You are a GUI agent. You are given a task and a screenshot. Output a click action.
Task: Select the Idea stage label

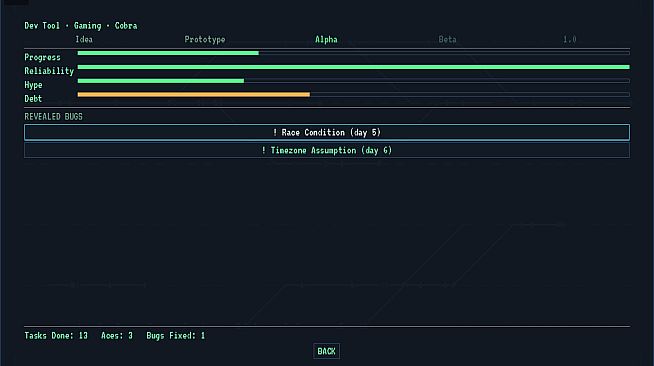point(84,40)
